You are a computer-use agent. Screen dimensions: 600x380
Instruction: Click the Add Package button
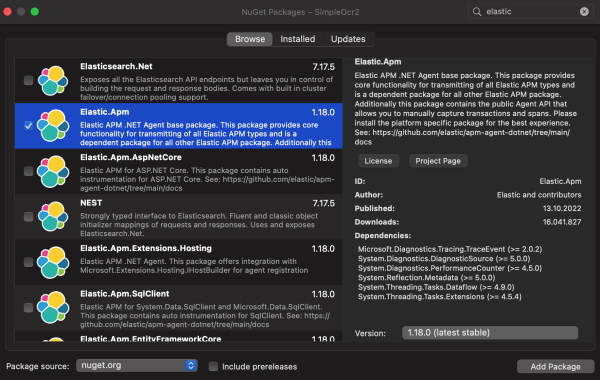(x=555, y=367)
